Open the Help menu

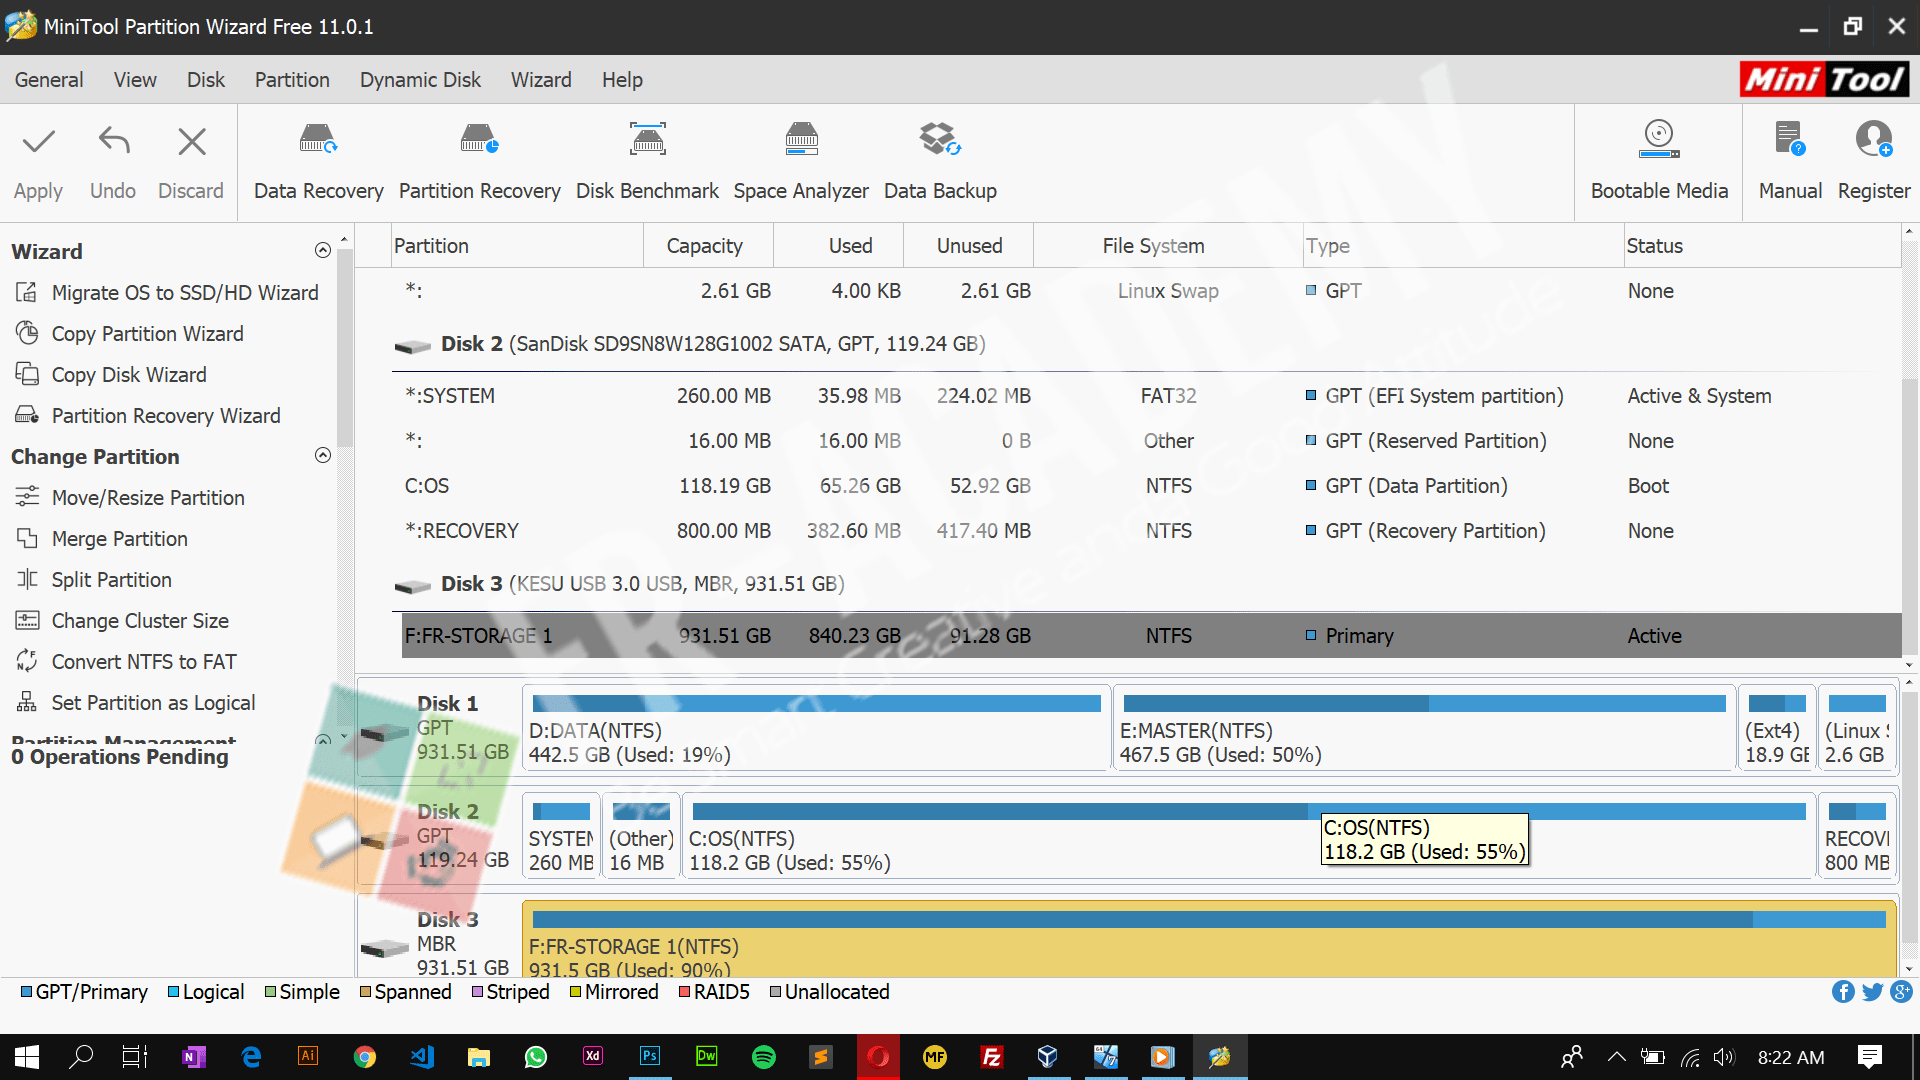coord(622,80)
